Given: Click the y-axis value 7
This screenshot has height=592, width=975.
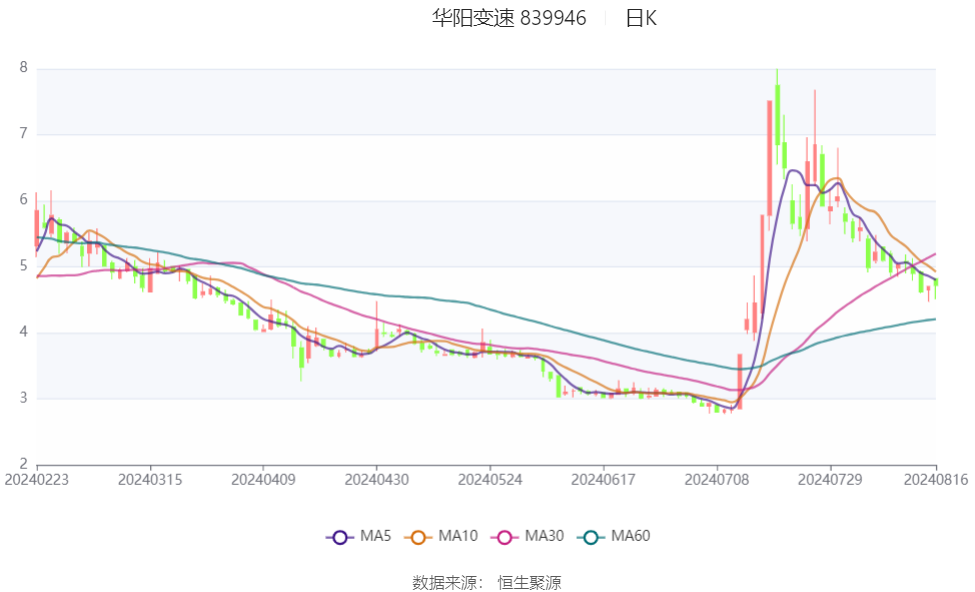Looking at the screenshot, I should (24, 133).
